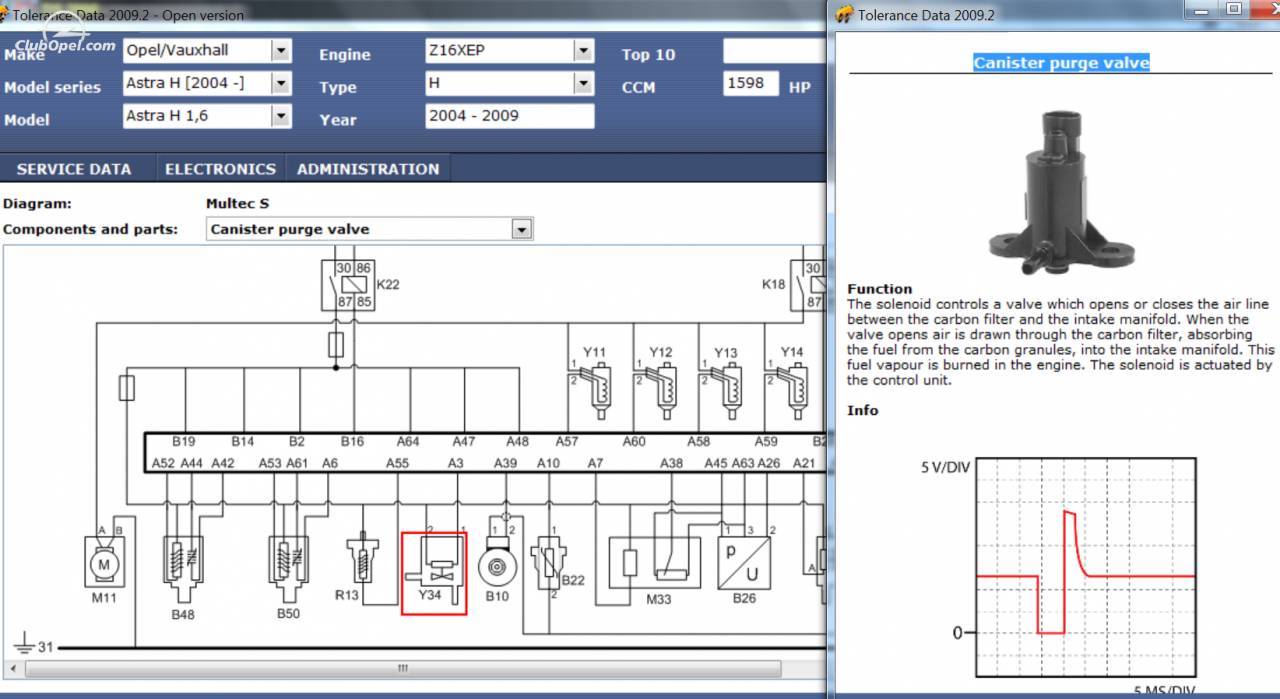Click terminal label A3 on the control unit
1280x699 pixels.
pos(456,463)
